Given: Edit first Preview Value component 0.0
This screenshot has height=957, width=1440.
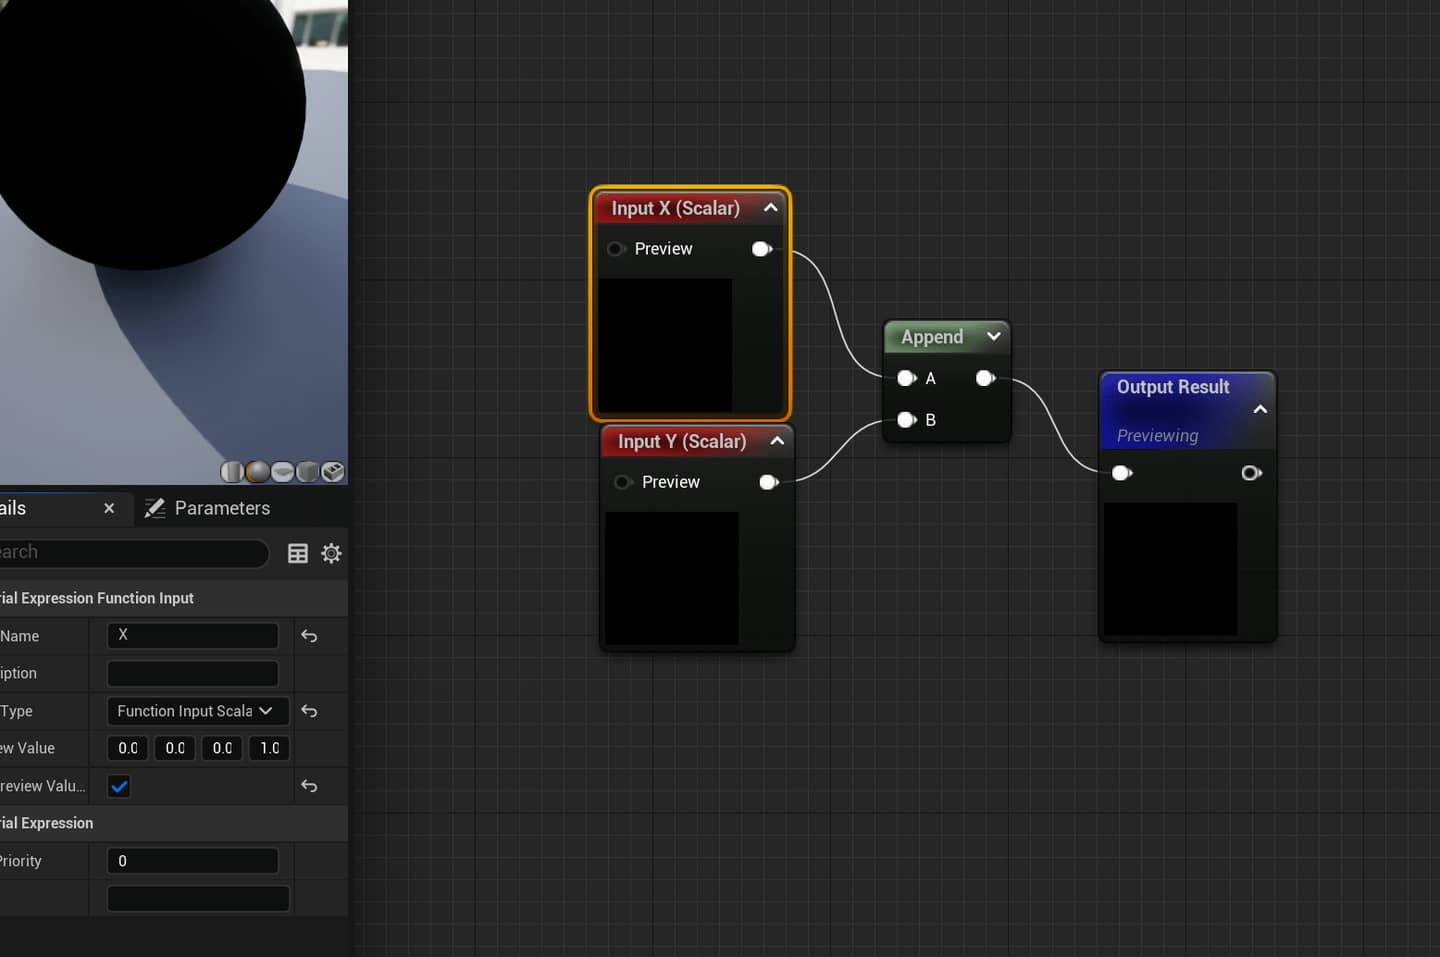Looking at the screenshot, I should click(x=128, y=748).
